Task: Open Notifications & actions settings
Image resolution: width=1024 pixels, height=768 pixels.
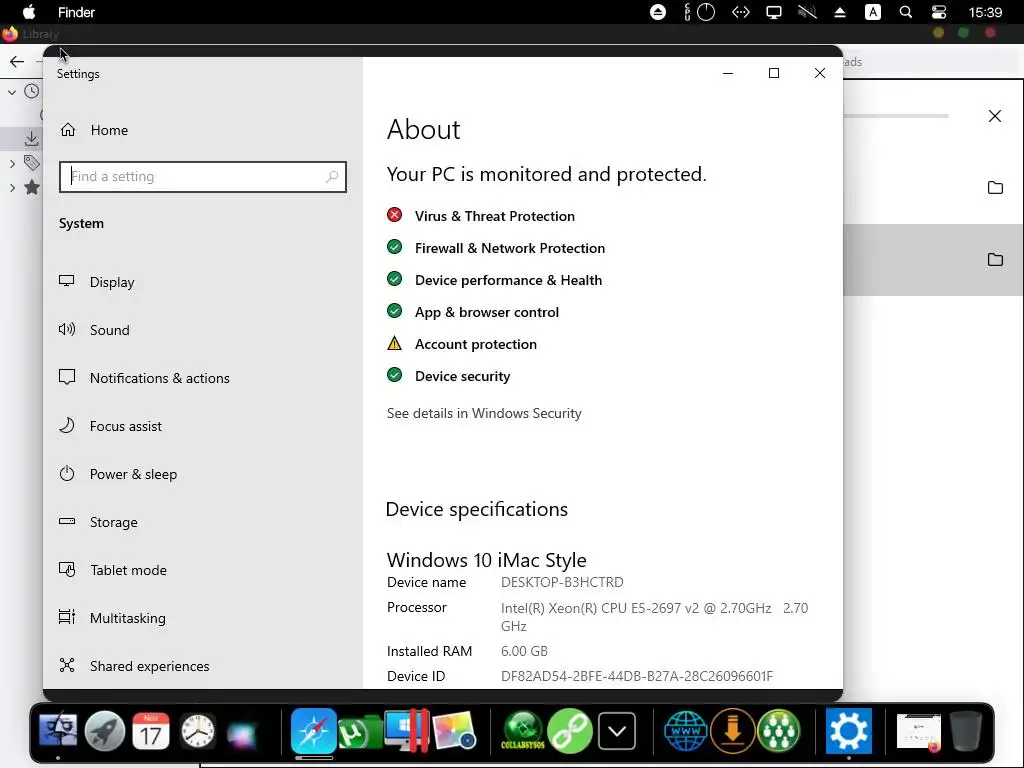Action: click(144, 378)
